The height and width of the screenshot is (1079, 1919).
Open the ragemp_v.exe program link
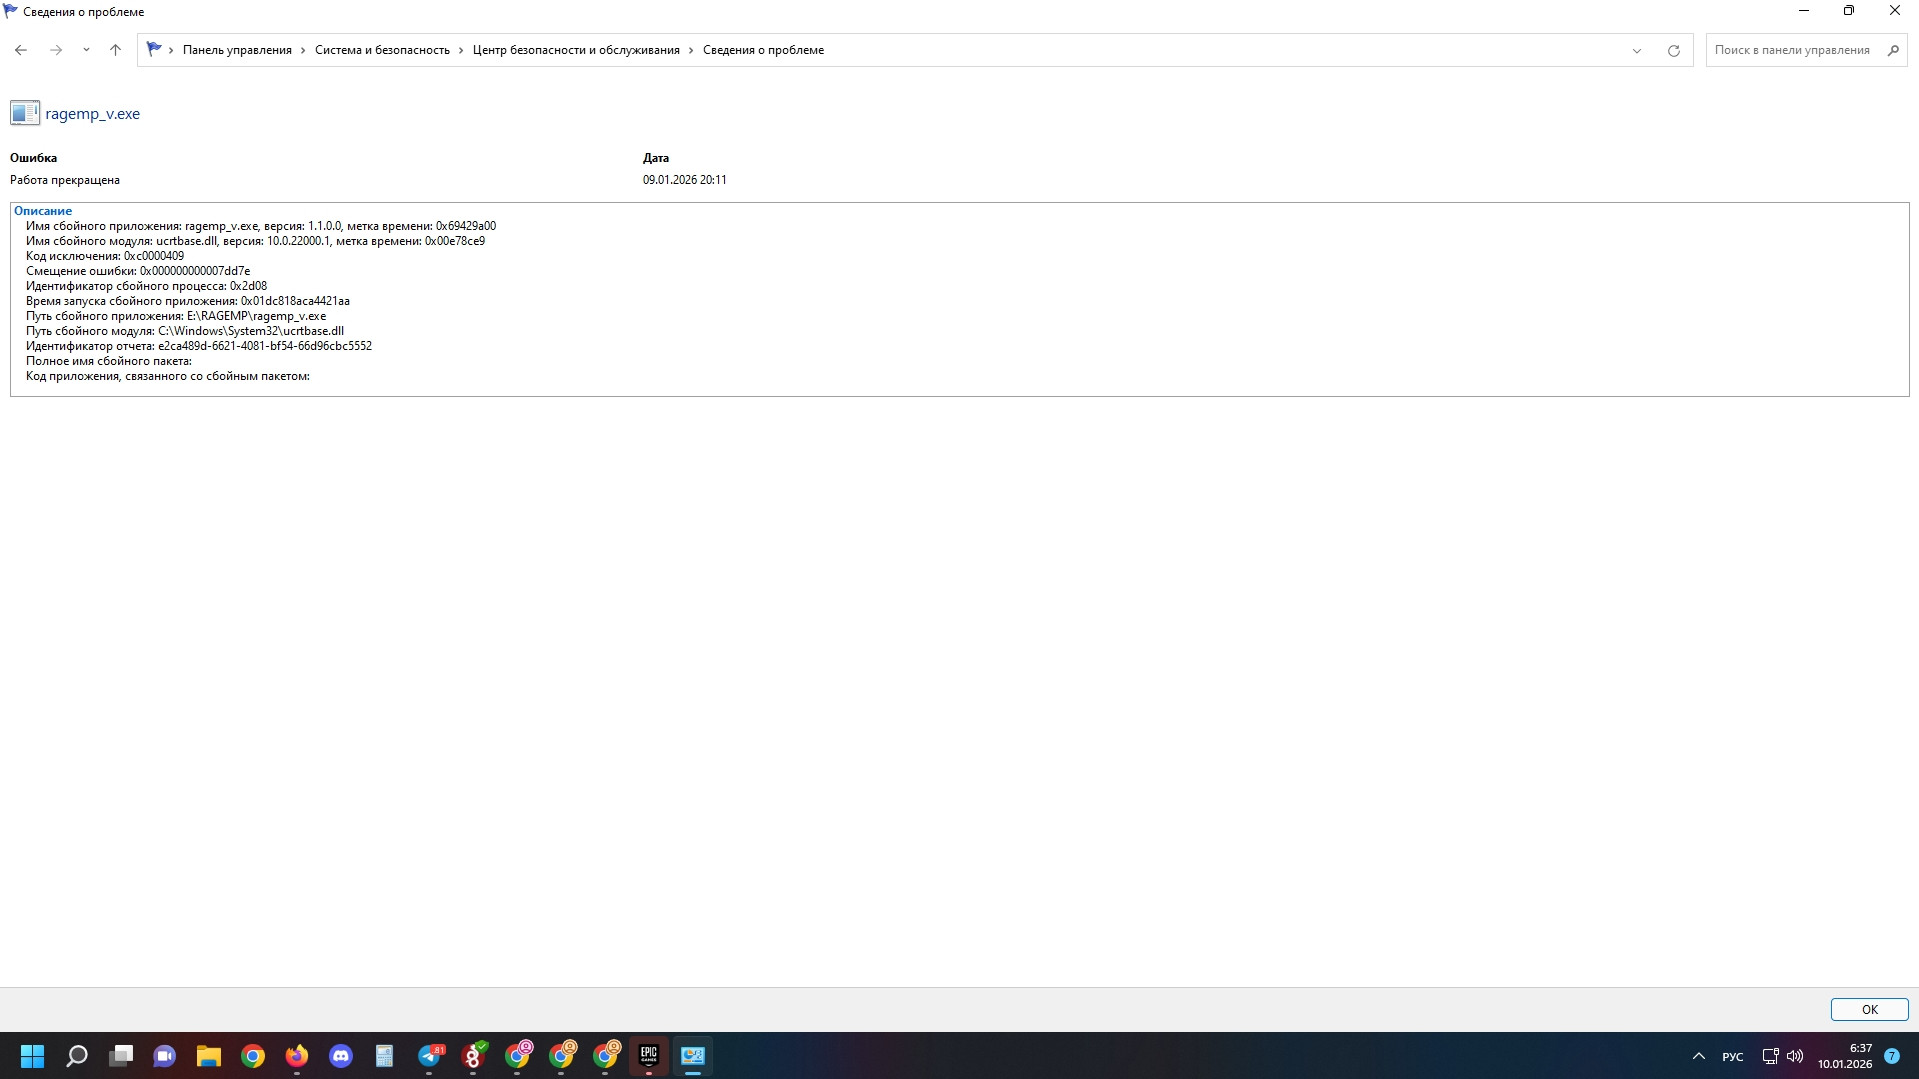92,114
